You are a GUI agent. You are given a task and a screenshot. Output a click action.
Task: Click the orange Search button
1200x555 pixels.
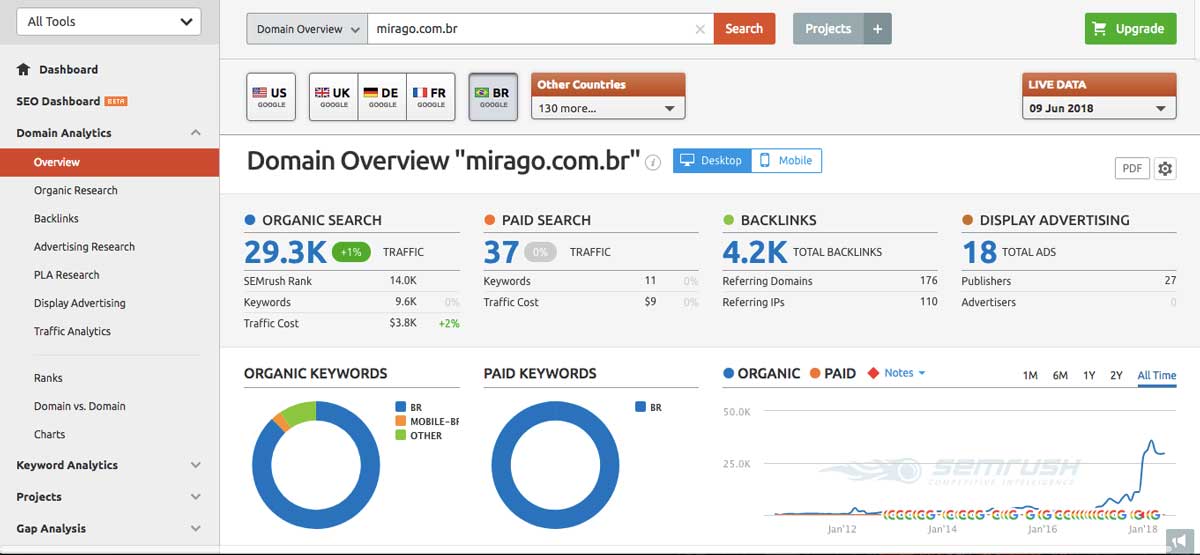[x=744, y=29]
